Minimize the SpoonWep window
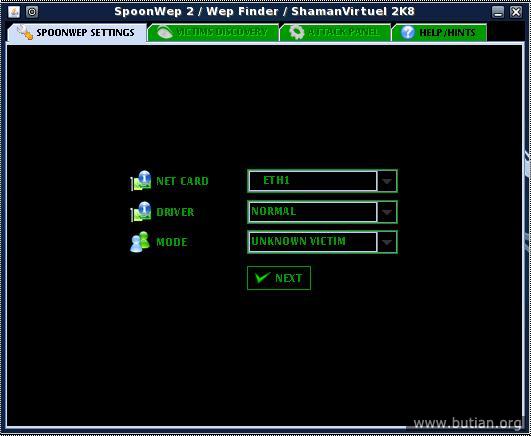531x436 pixels. (x=498, y=12)
